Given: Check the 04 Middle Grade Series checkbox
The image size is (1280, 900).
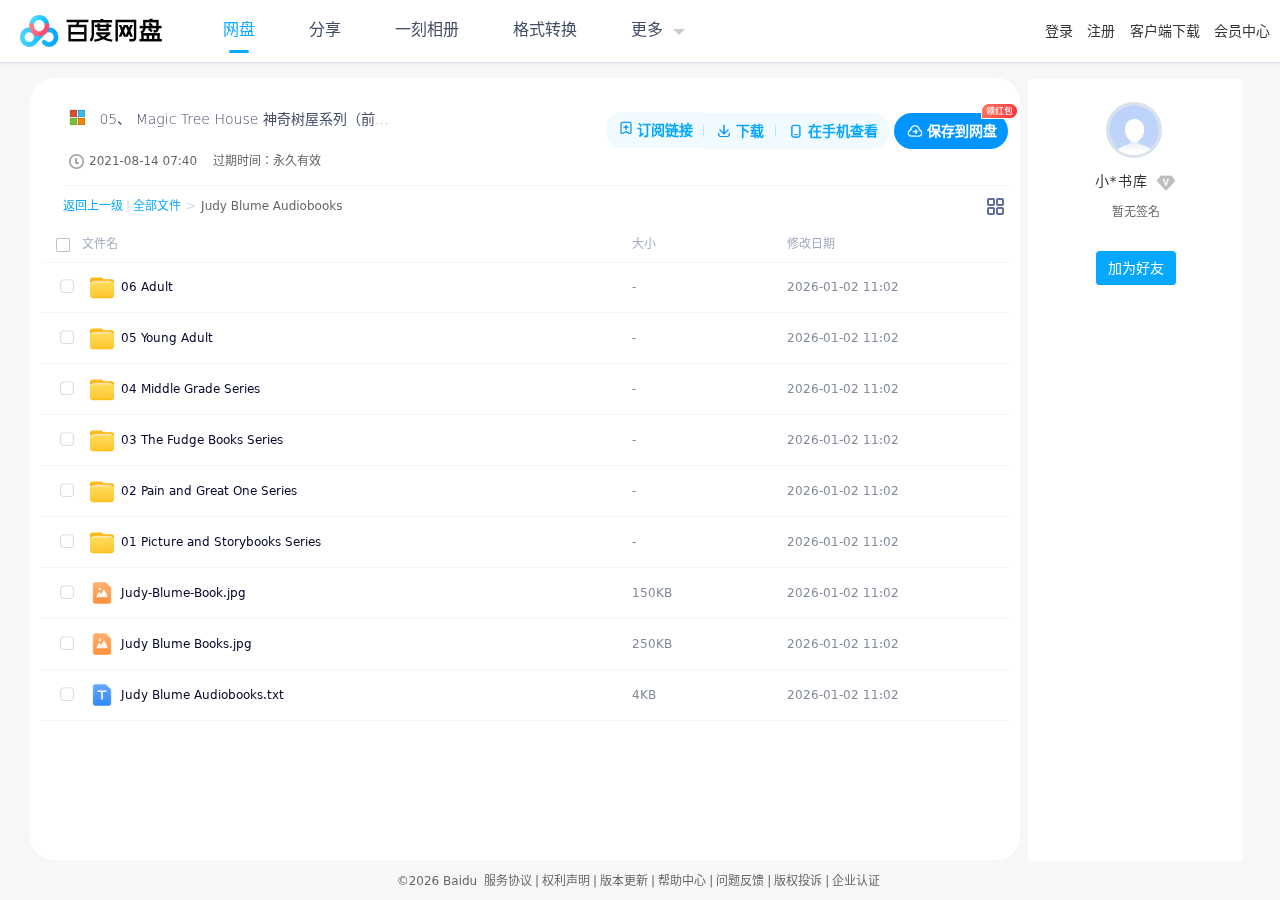Looking at the screenshot, I should (x=67, y=388).
